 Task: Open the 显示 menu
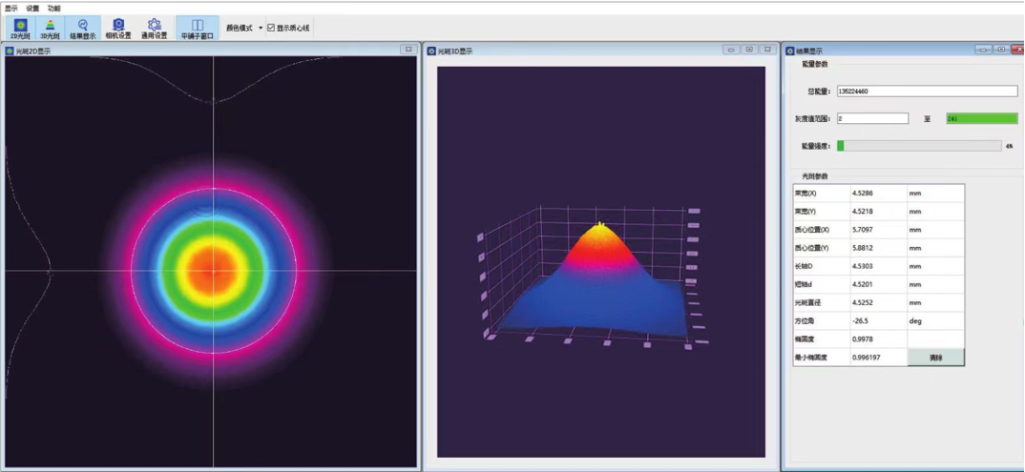pyautogui.click(x=11, y=7)
